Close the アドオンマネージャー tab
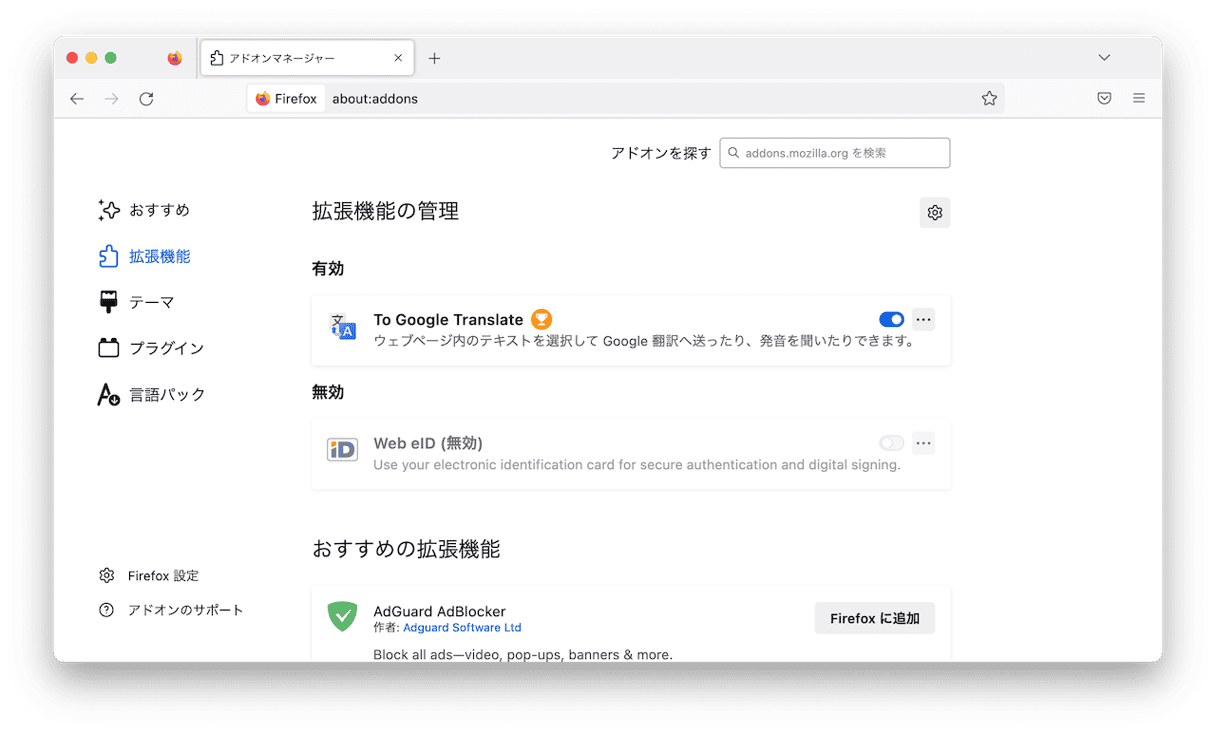 [x=398, y=58]
